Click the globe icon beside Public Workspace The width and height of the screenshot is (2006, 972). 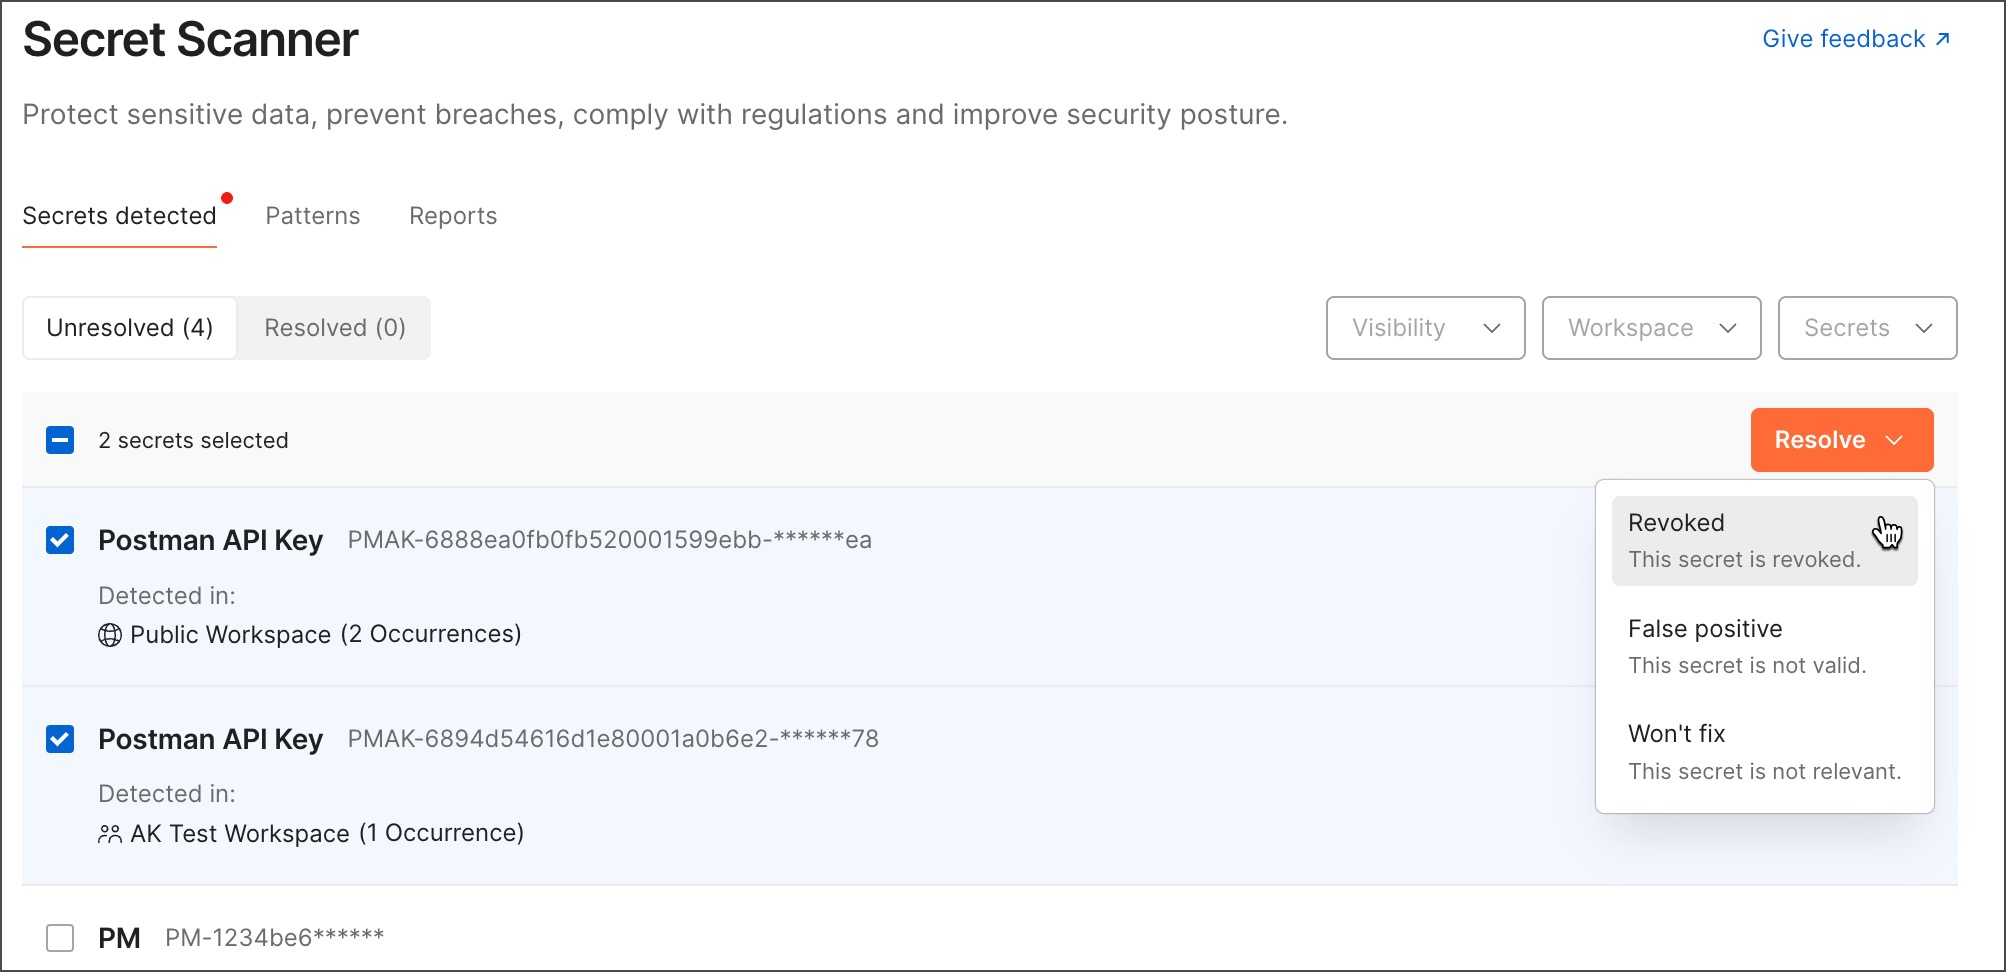(110, 633)
